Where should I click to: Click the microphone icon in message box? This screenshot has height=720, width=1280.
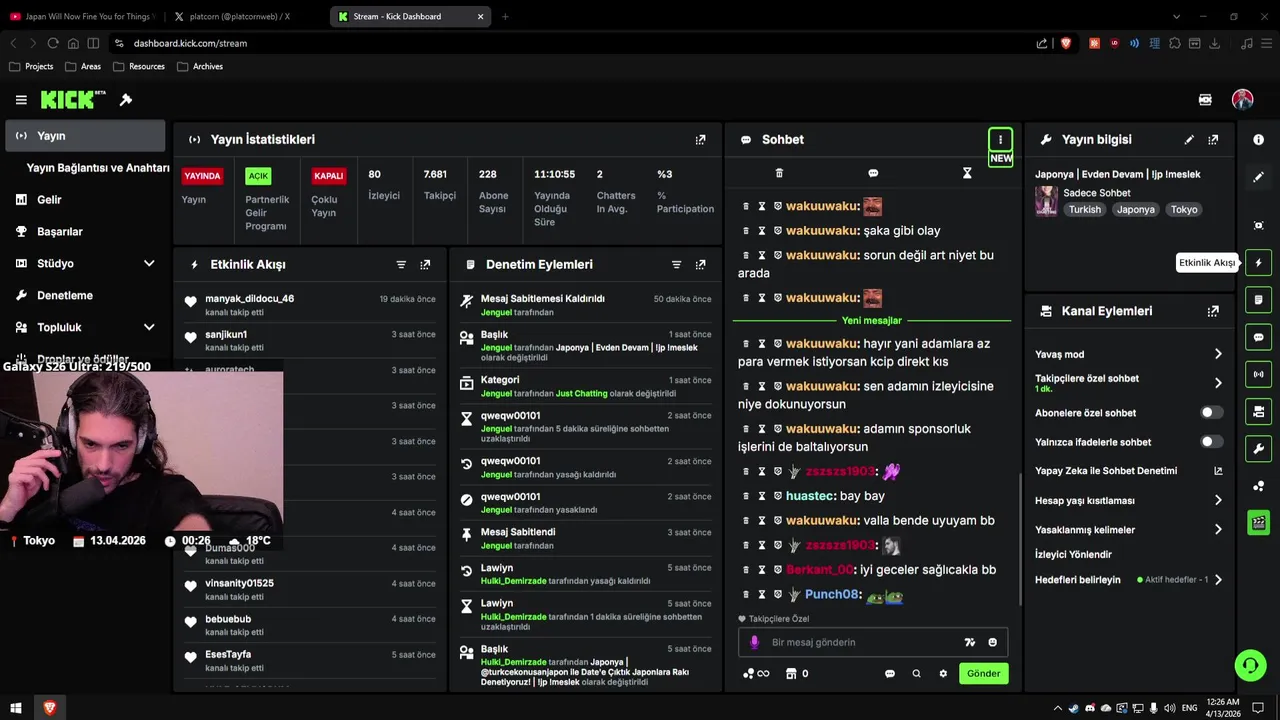[x=754, y=642]
